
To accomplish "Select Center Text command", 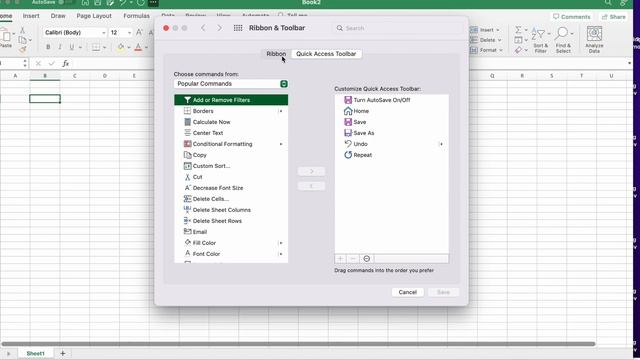I will (x=231, y=133).
